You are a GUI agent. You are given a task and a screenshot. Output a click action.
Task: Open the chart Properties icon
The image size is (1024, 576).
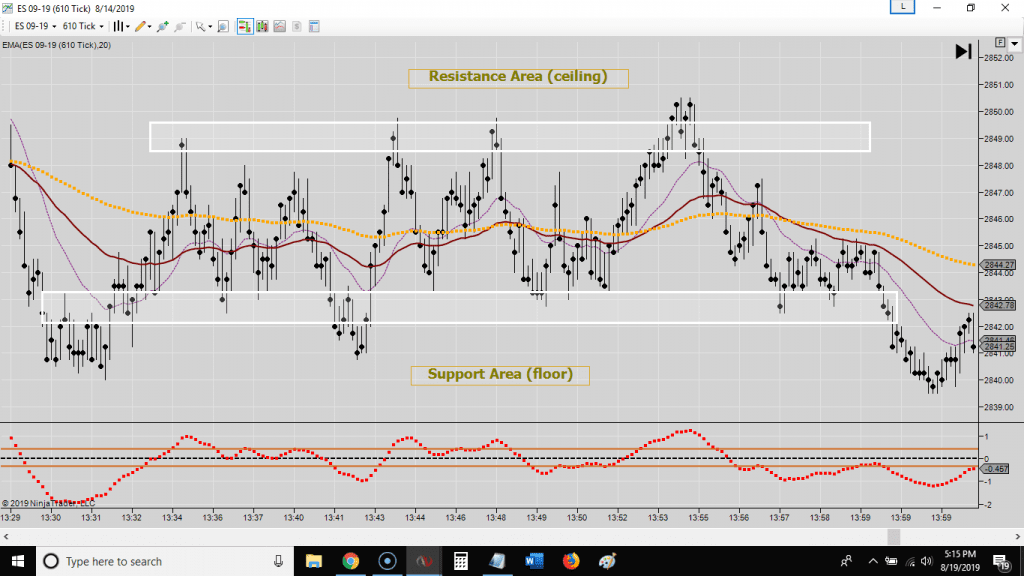click(314, 26)
